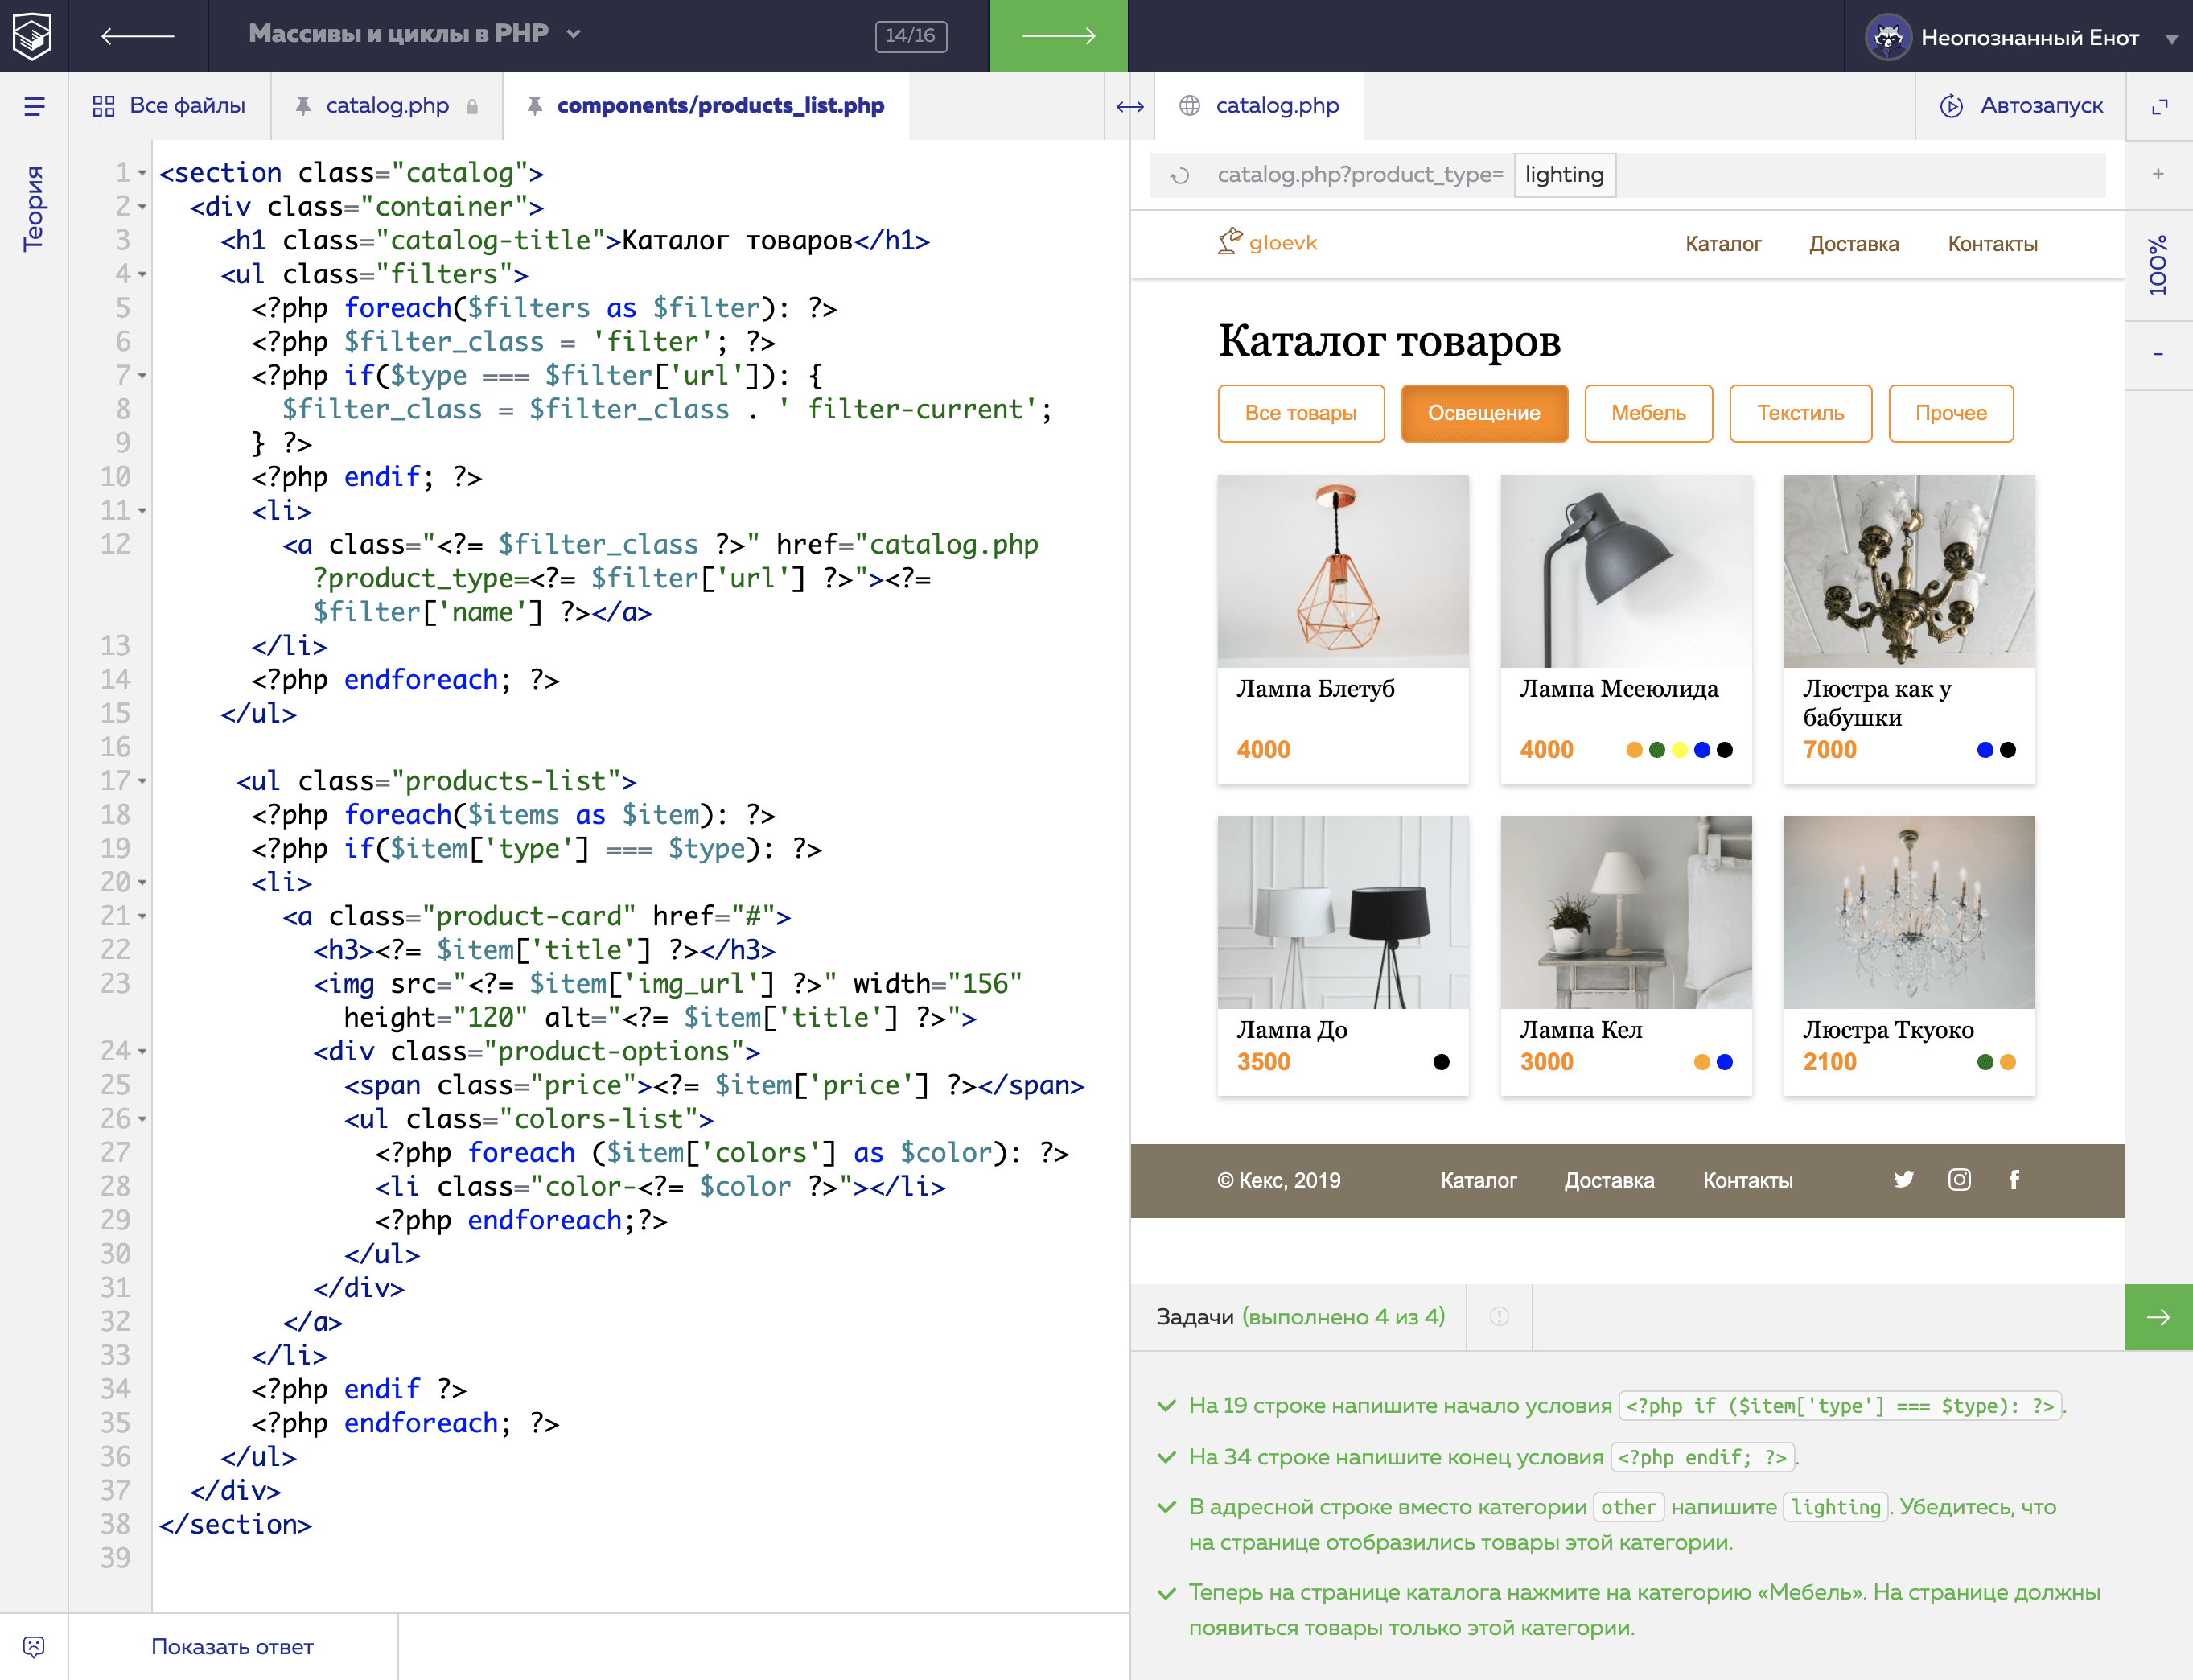
Task: Open the Все файлы tab
Action: 169,106
